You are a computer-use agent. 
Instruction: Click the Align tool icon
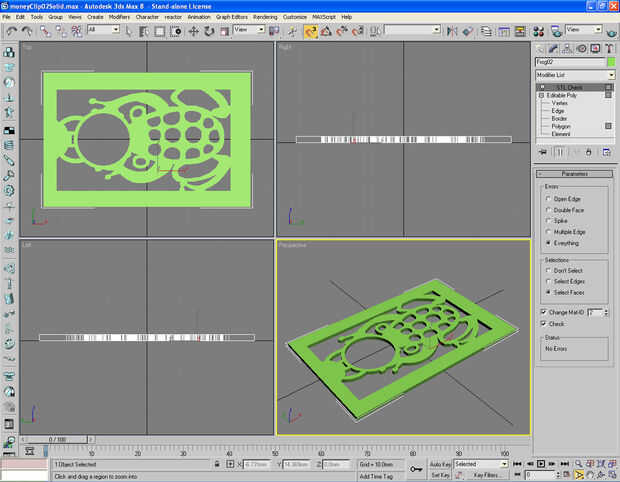tap(468, 31)
